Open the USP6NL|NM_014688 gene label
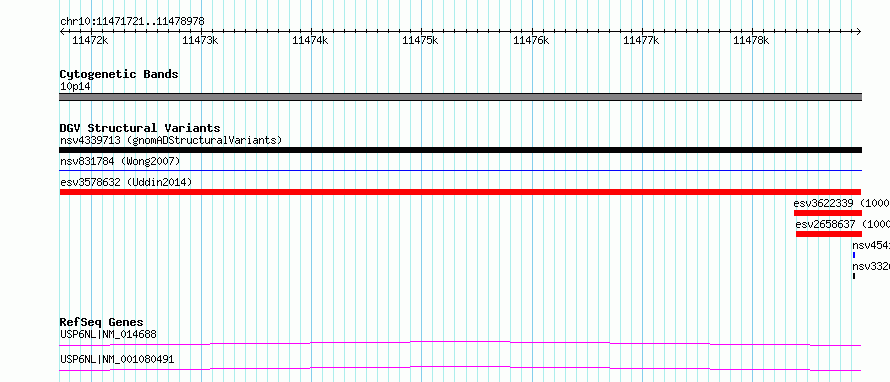This screenshot has width=890, height=382. (x=108, y=334)
